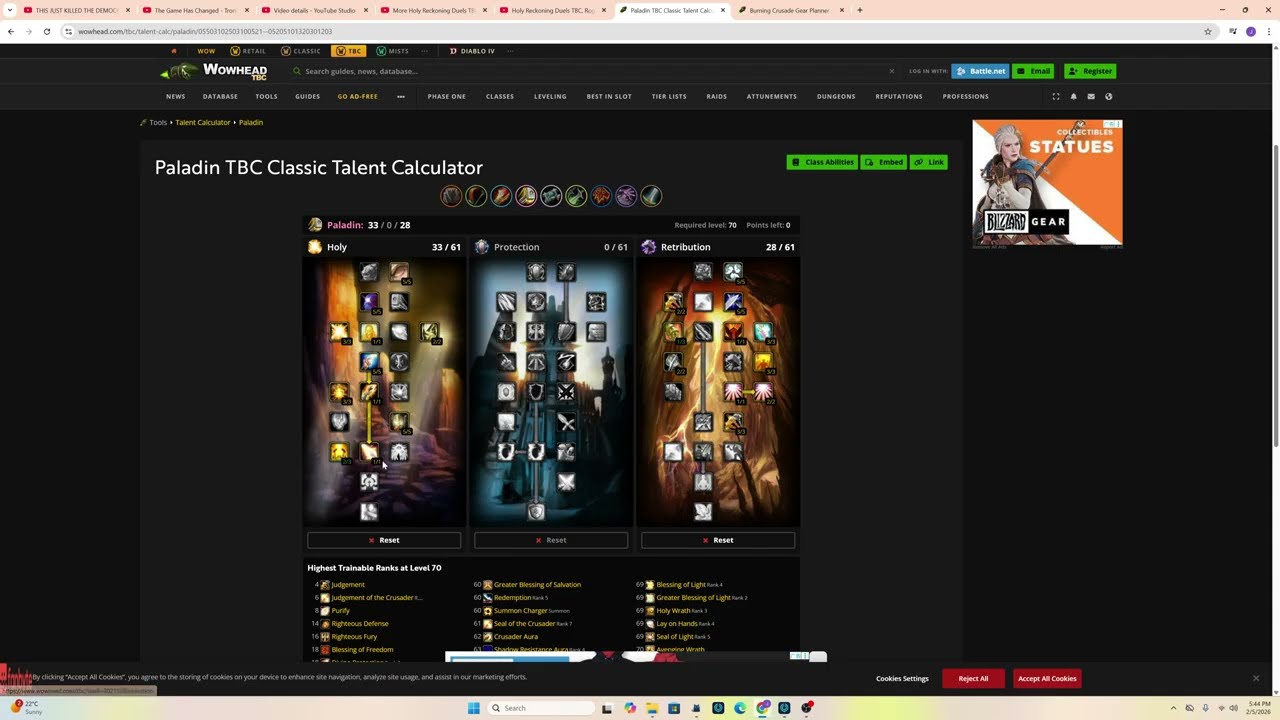Select the Priest class icon
The height and width of the screenshot is (720, 1280).
pyautogui.click(x=552, y=196)
